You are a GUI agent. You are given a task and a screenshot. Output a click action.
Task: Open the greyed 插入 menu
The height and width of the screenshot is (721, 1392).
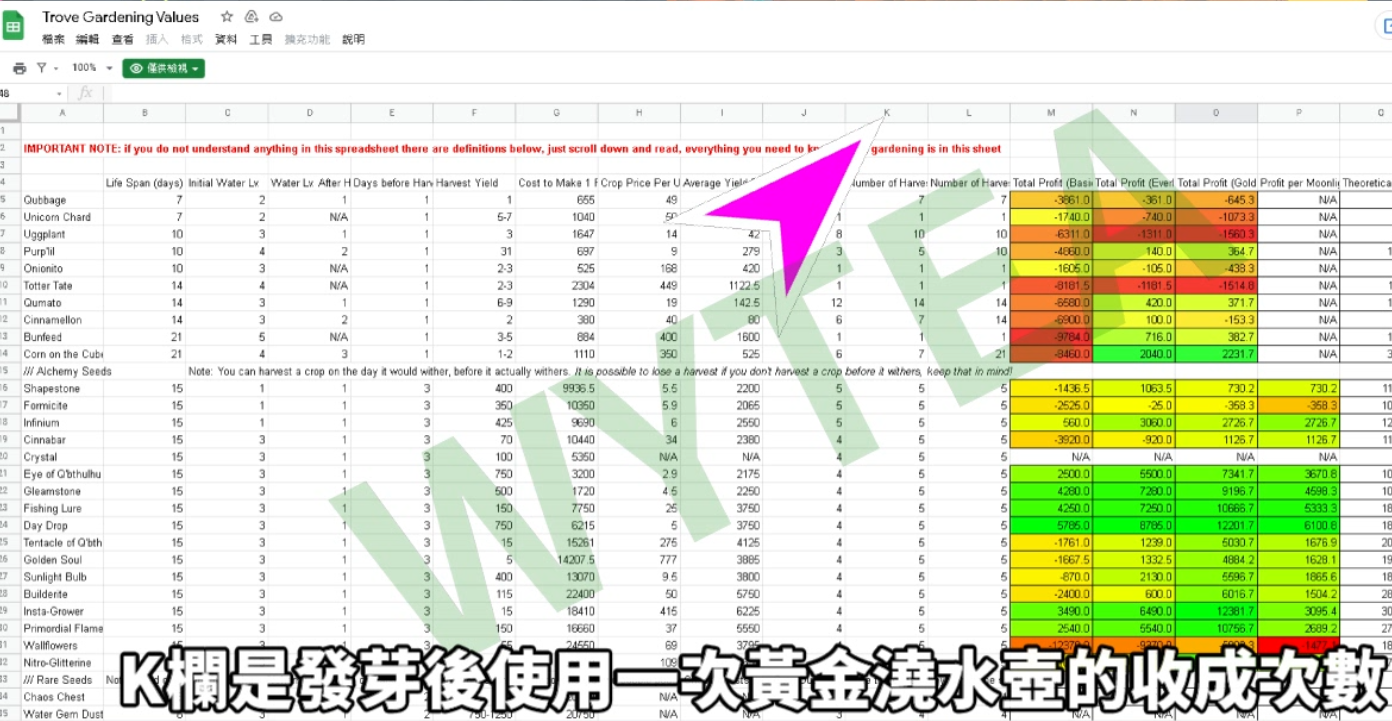tap(157, 40)
